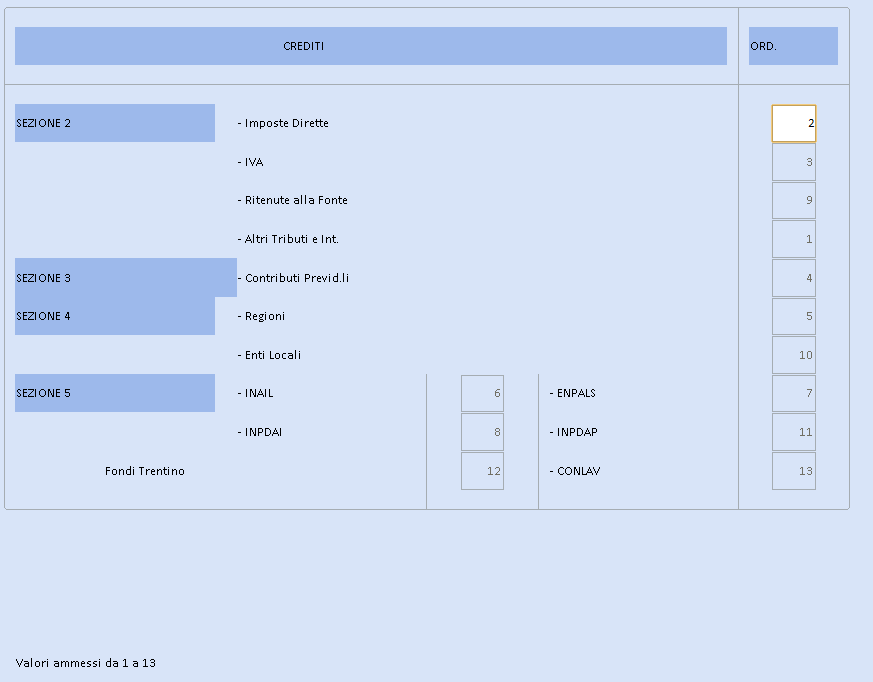Click the Contributi Previd.li label

(293, 278)
